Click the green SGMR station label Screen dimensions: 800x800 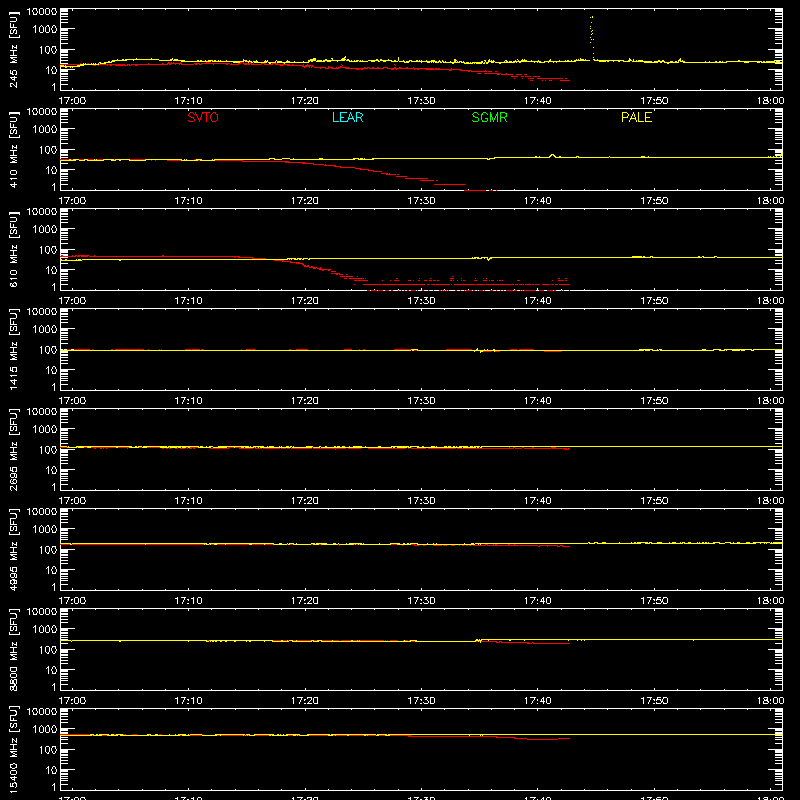coord(489,117)
